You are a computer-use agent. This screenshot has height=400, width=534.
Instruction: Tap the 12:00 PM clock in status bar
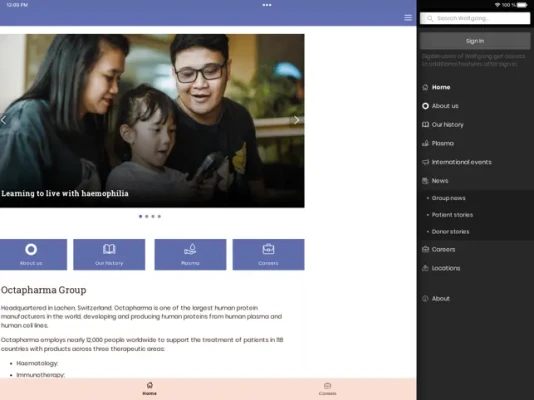click(17, 5)
